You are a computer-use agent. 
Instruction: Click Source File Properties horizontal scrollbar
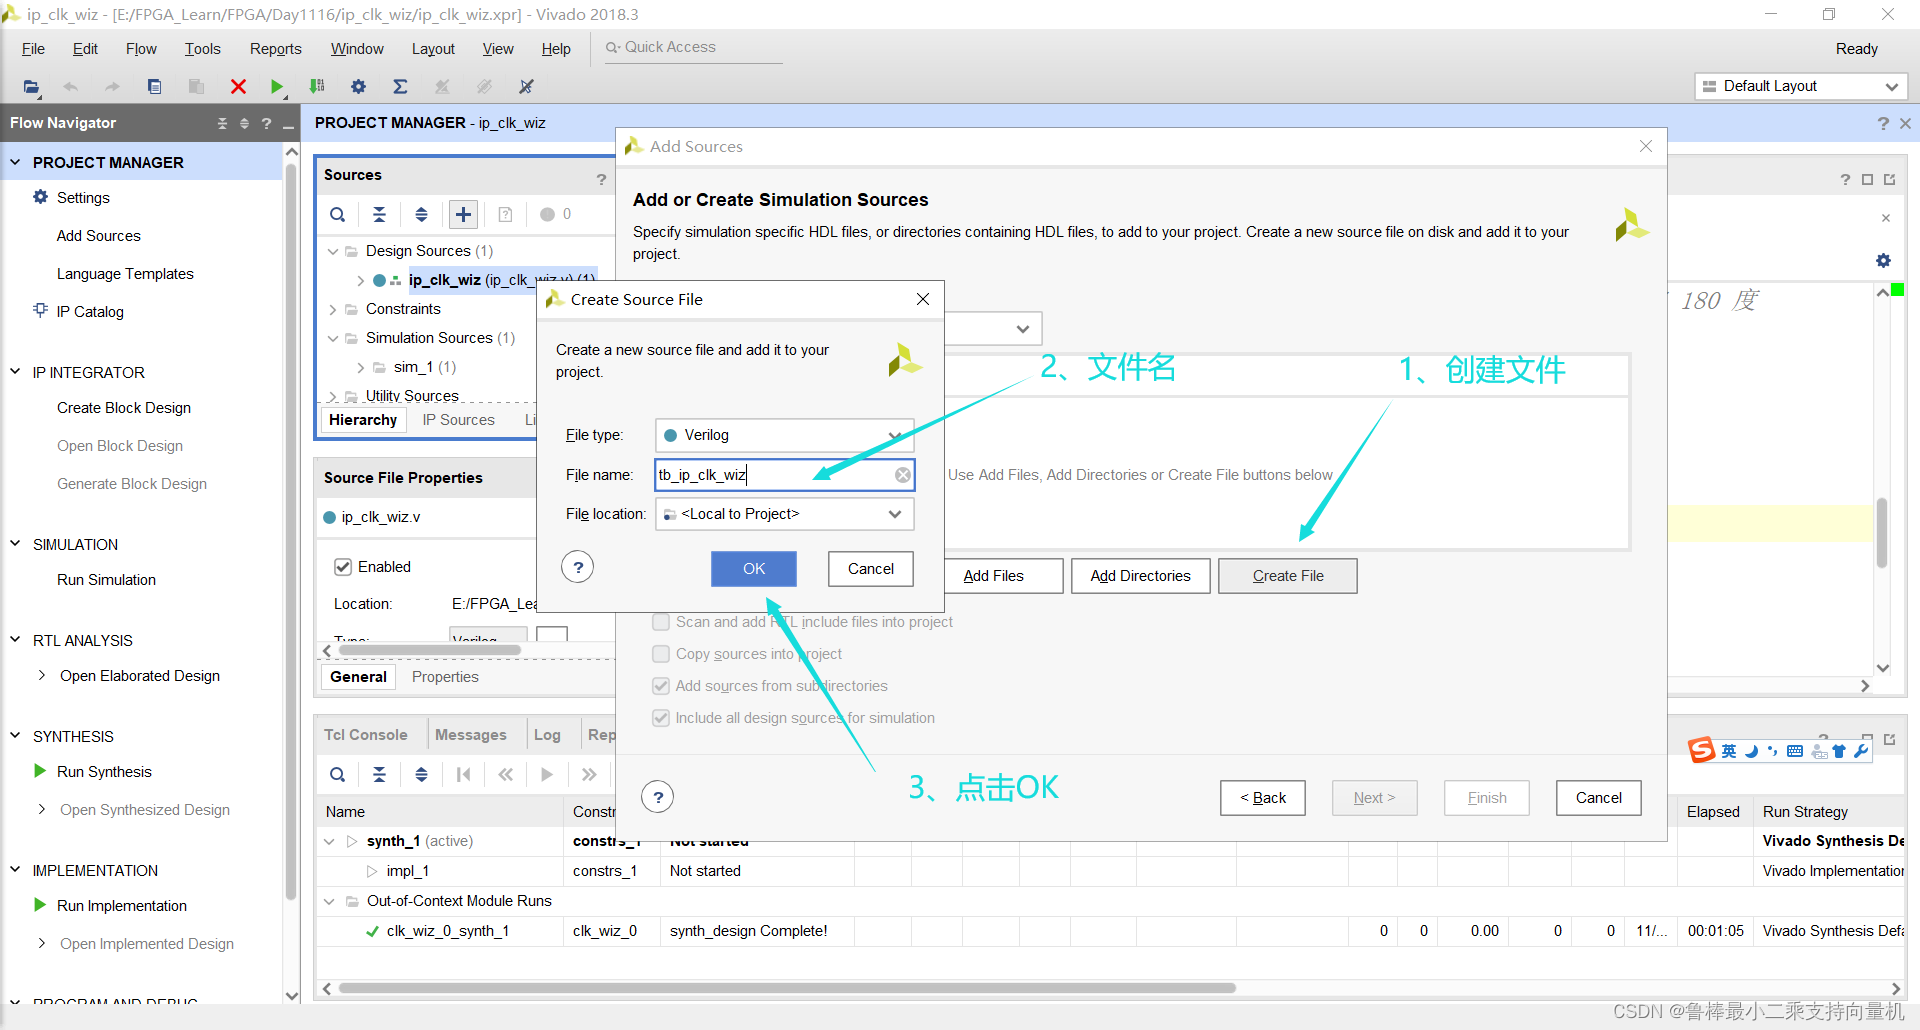point(430,650)
